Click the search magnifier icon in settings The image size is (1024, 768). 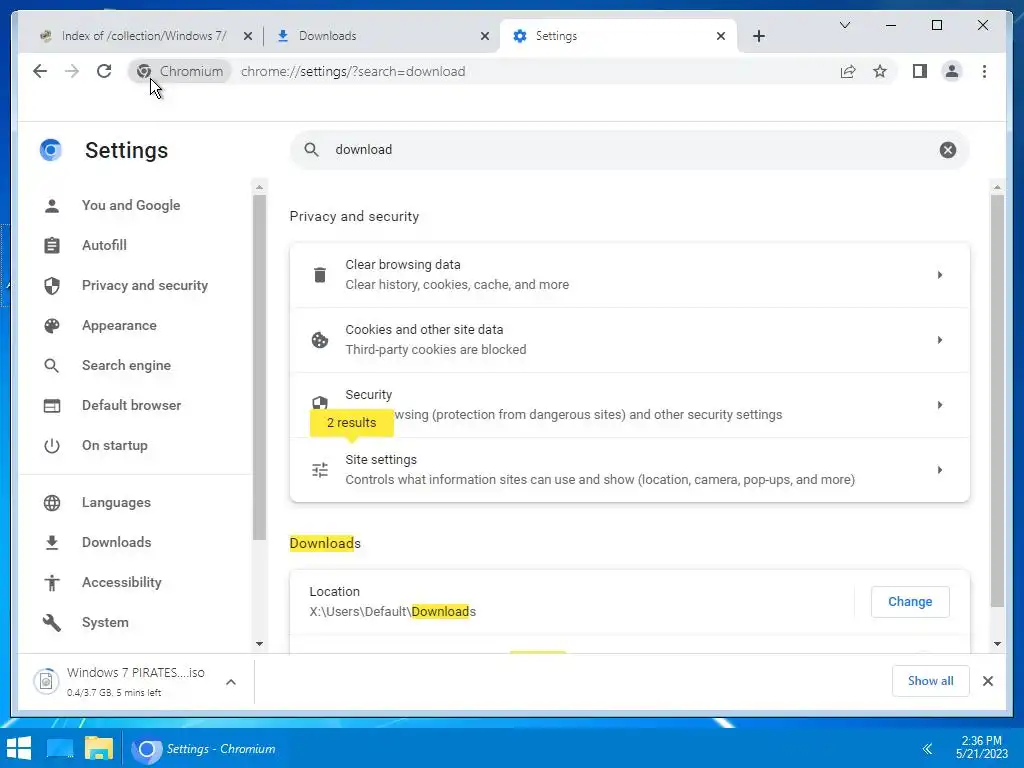click(312, 150)
